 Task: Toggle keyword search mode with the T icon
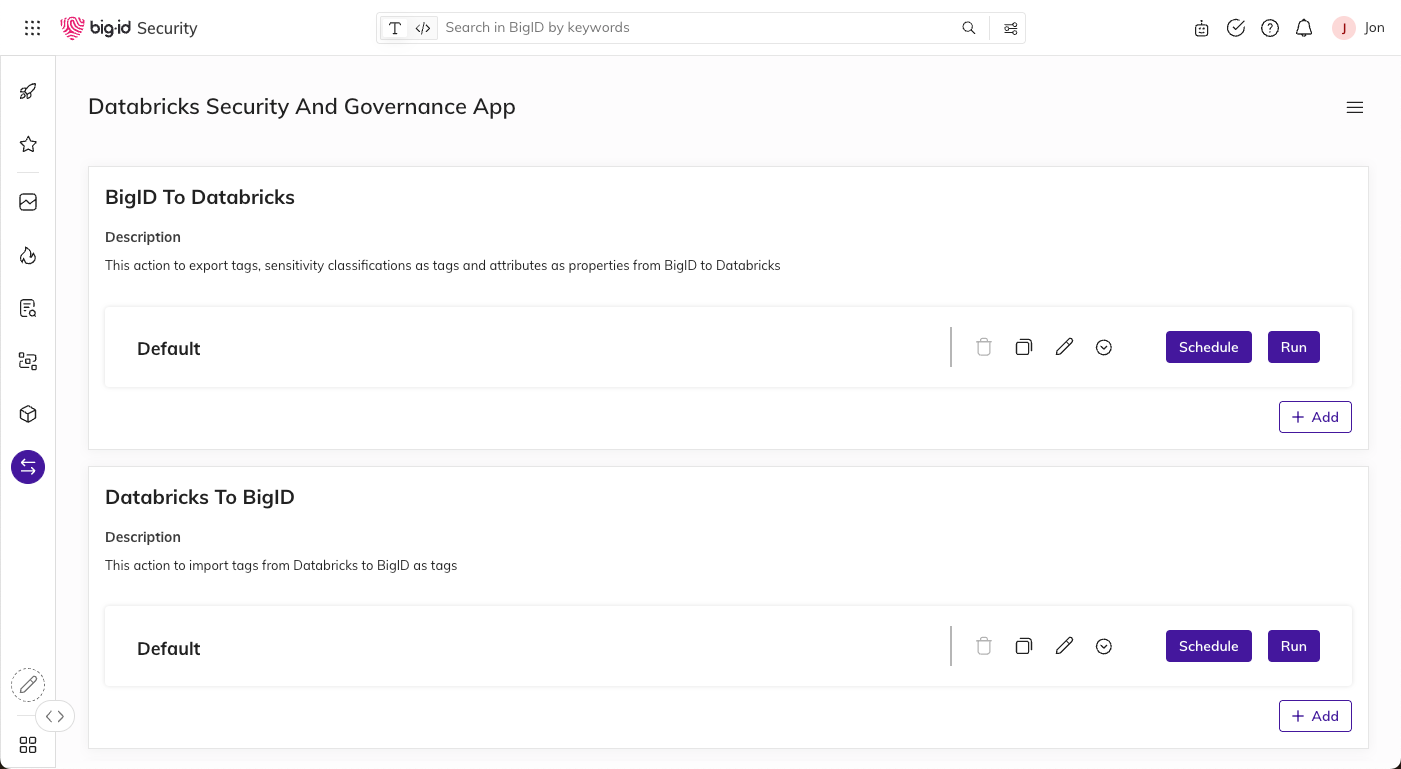[x=394, y=28]
